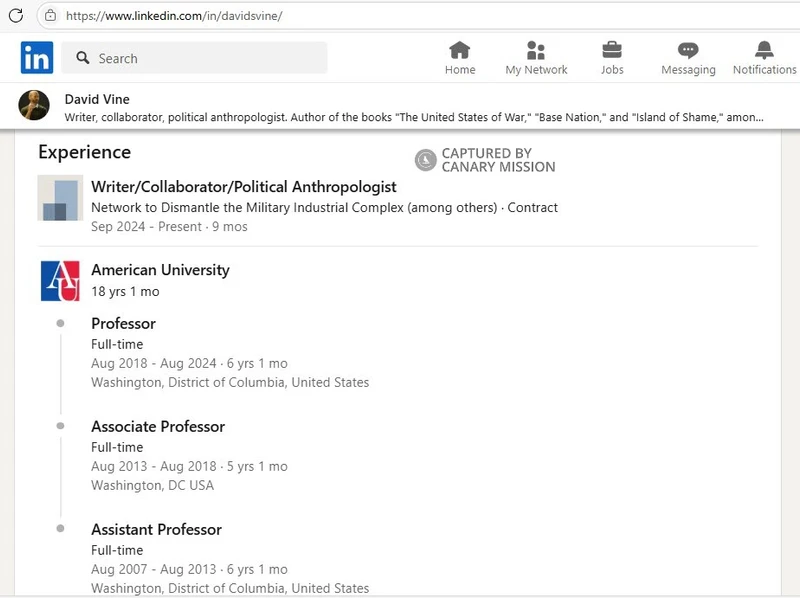Click the Experience section heading

(85, 152)
